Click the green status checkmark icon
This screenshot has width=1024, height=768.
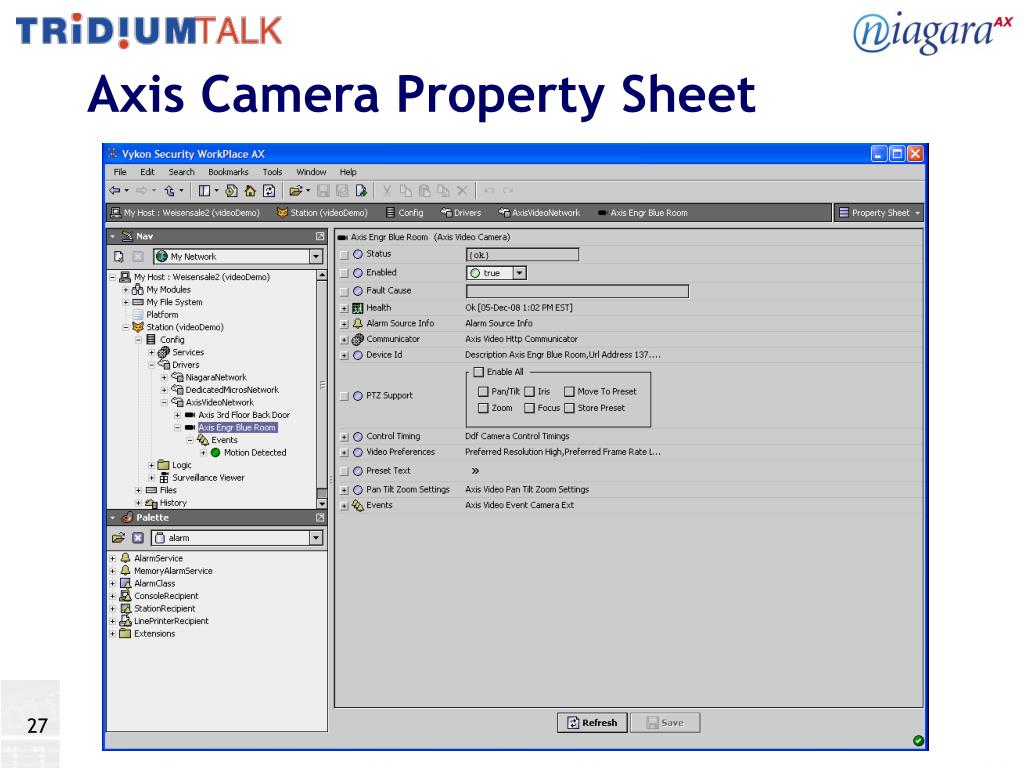pos(918,741)
